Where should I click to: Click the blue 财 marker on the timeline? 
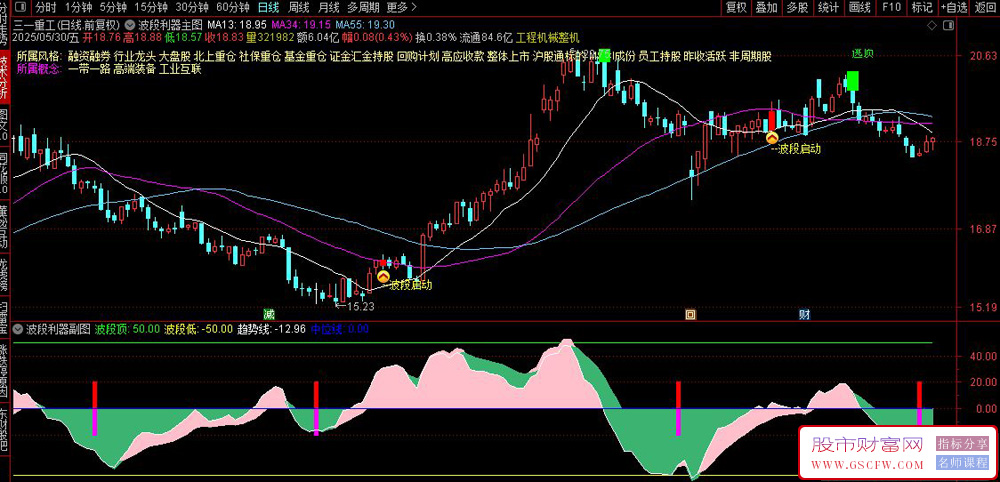[805, 314]
